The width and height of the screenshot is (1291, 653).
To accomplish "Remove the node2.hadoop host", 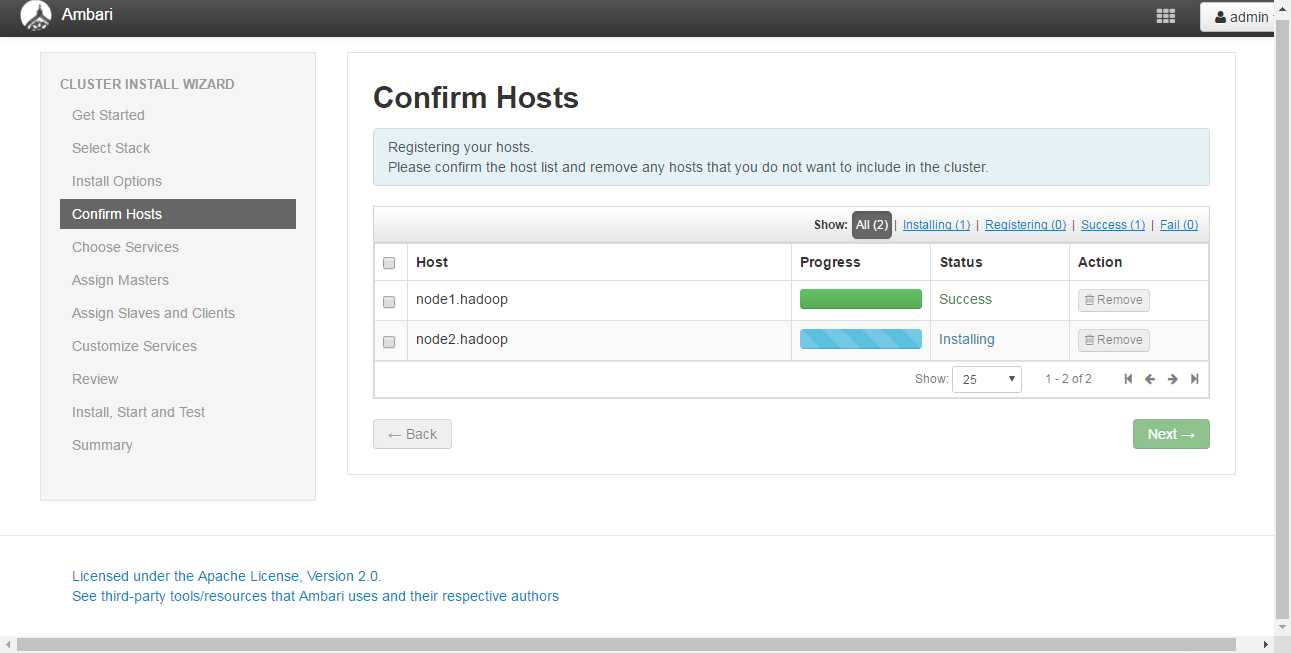I will (x=1114, y=340).
